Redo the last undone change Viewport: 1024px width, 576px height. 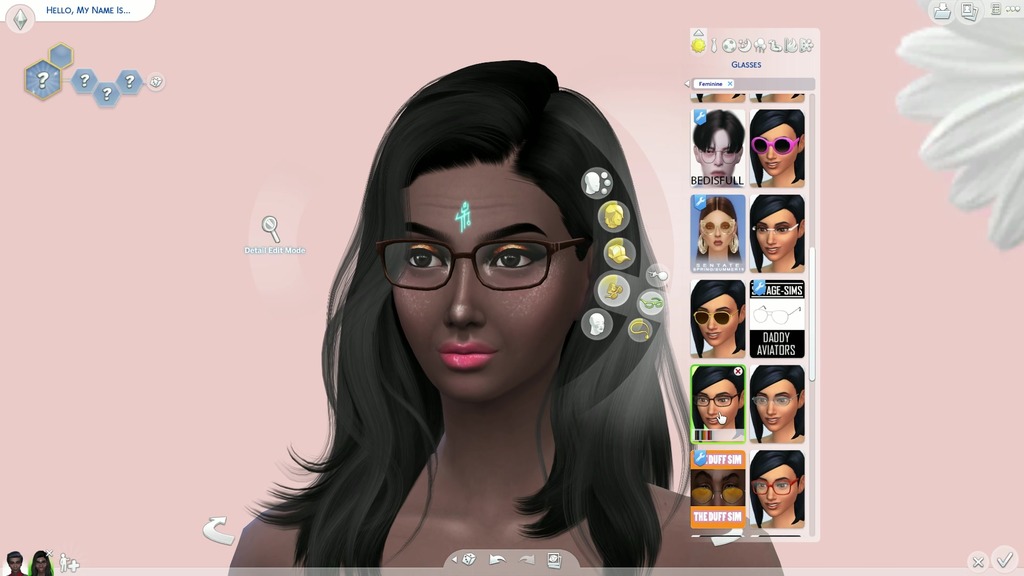(x=526, y=560)
